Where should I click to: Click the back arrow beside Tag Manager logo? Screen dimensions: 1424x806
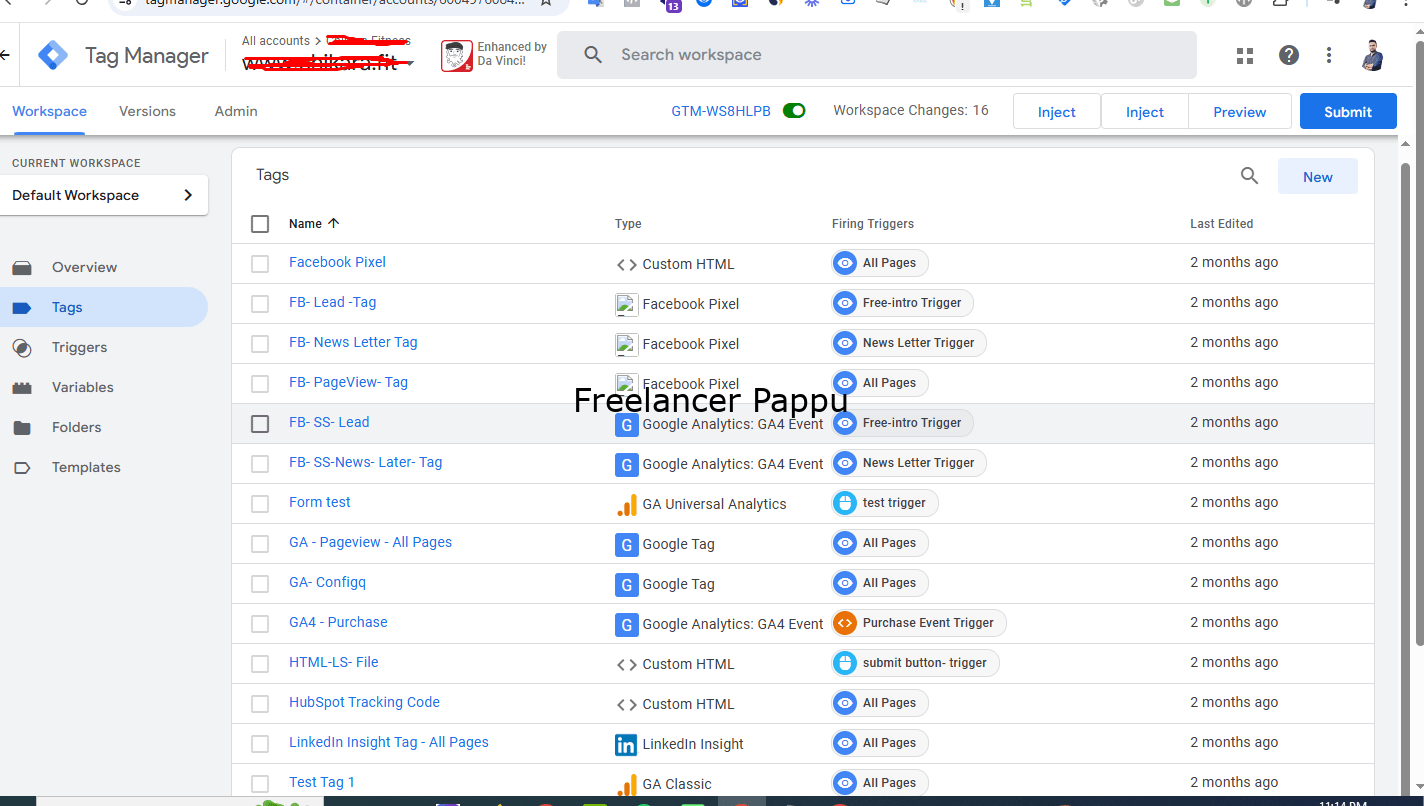pos(5,55)
